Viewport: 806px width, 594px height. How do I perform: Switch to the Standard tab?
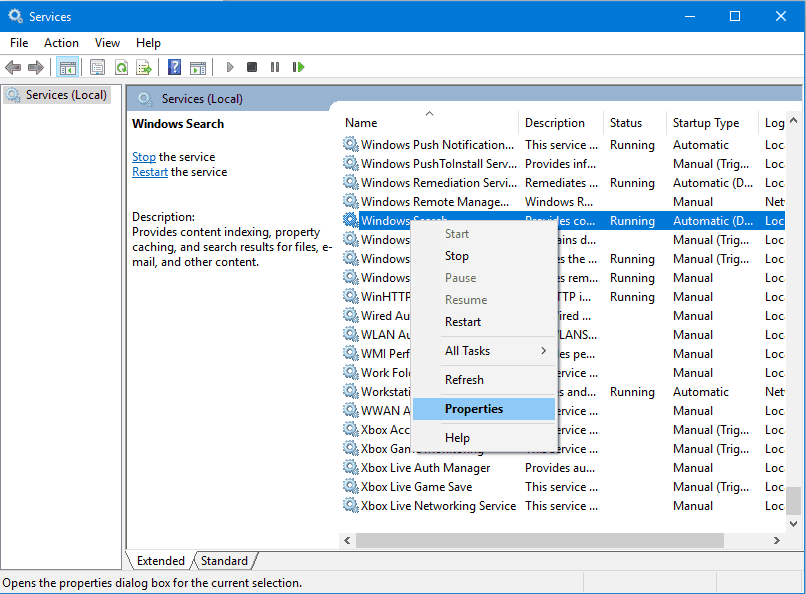point(224,561)
